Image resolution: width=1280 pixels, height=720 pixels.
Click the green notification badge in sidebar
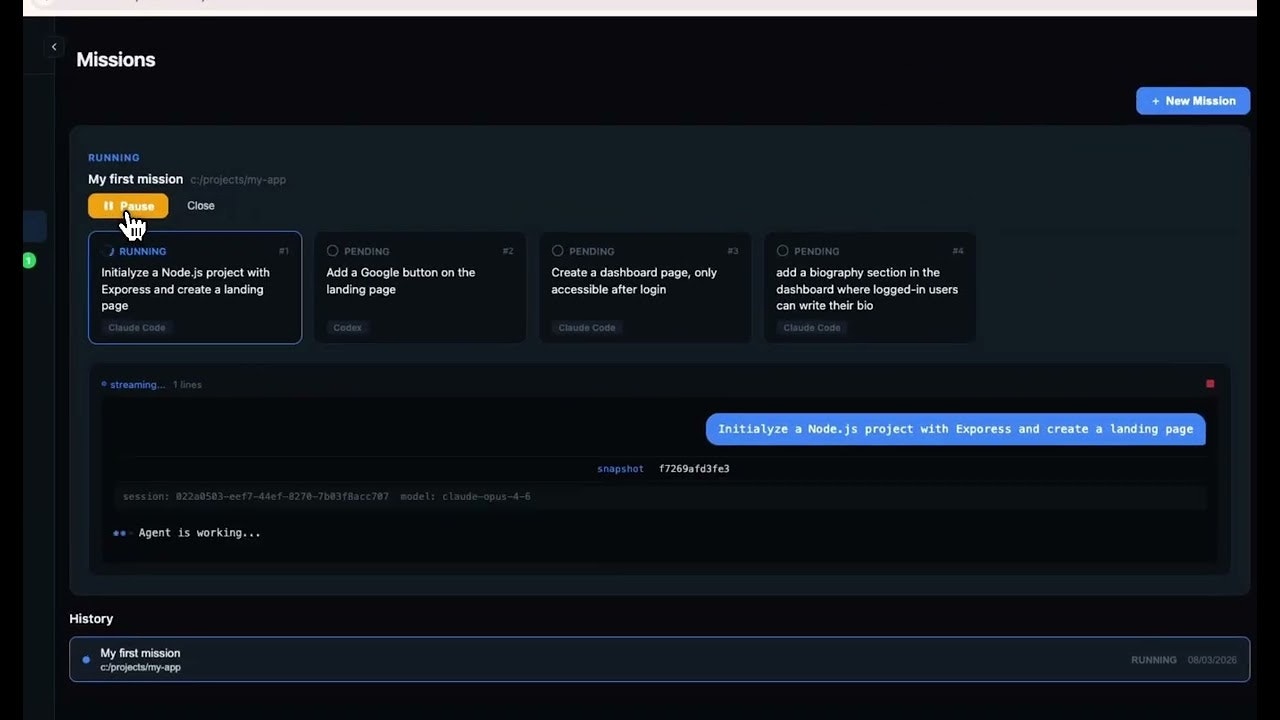(x=29, y=261)
